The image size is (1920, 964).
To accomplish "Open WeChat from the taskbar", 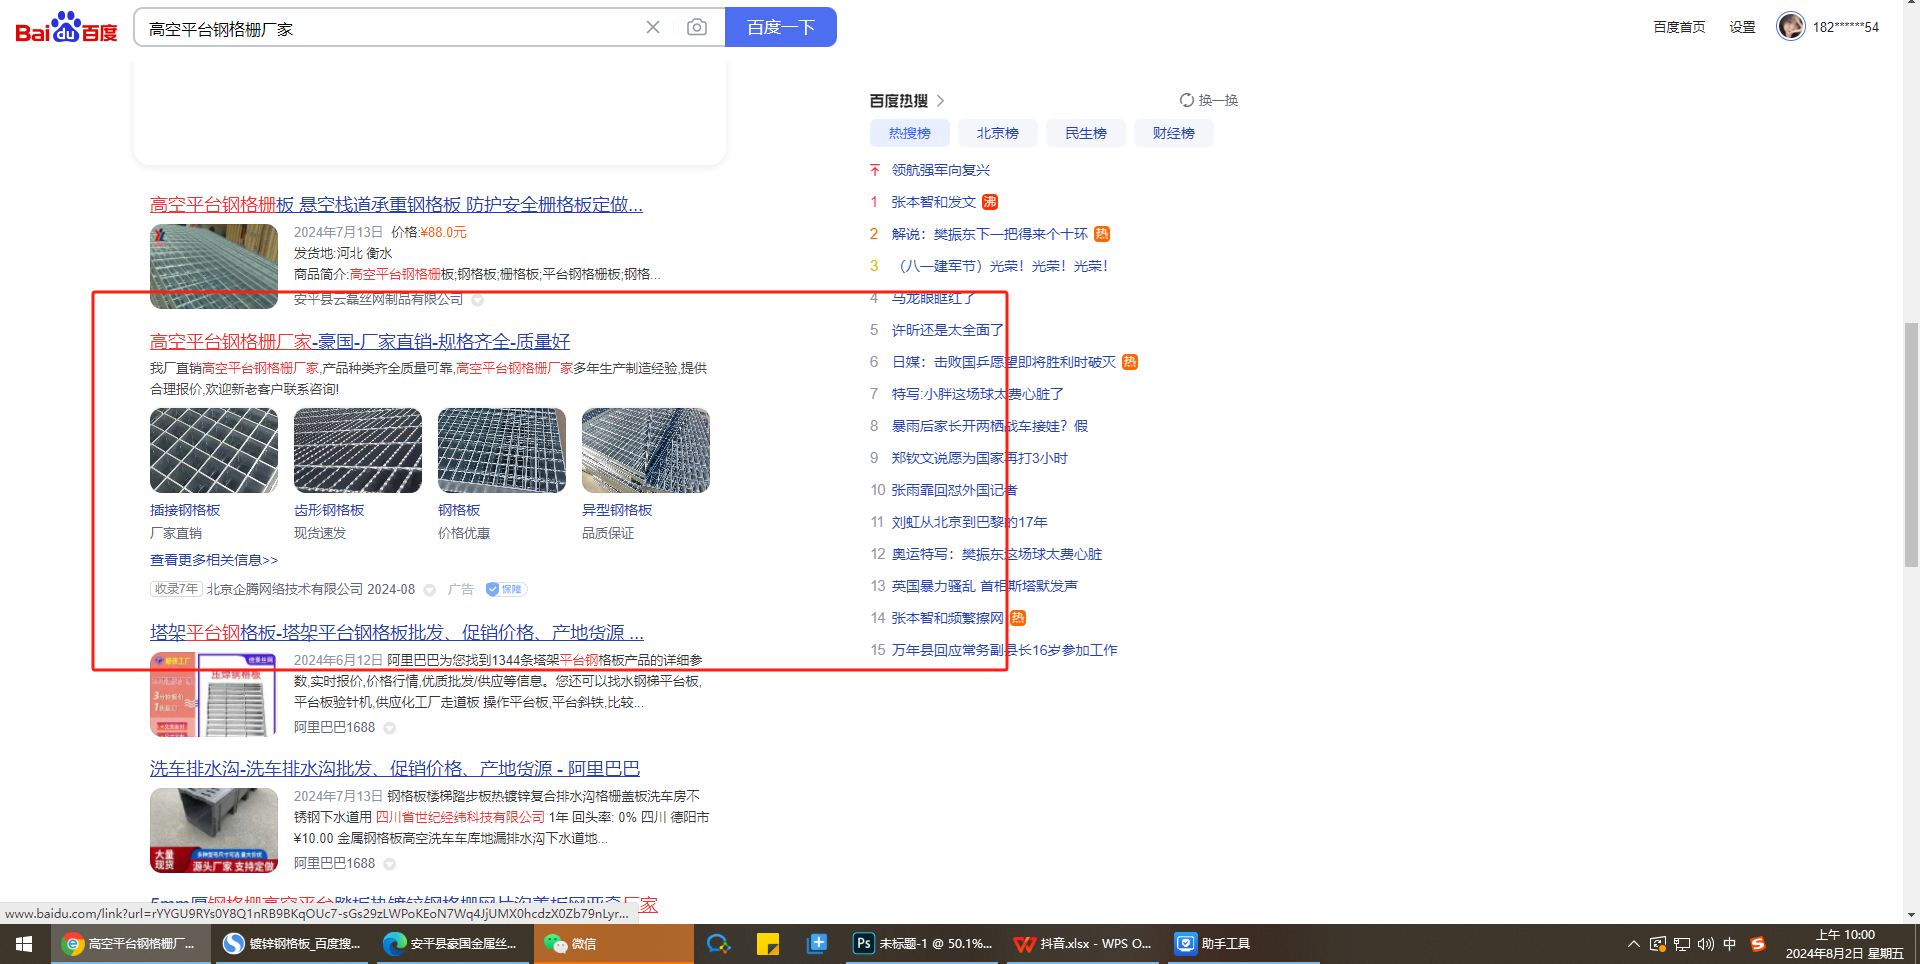I will click(x=572, y=944).
